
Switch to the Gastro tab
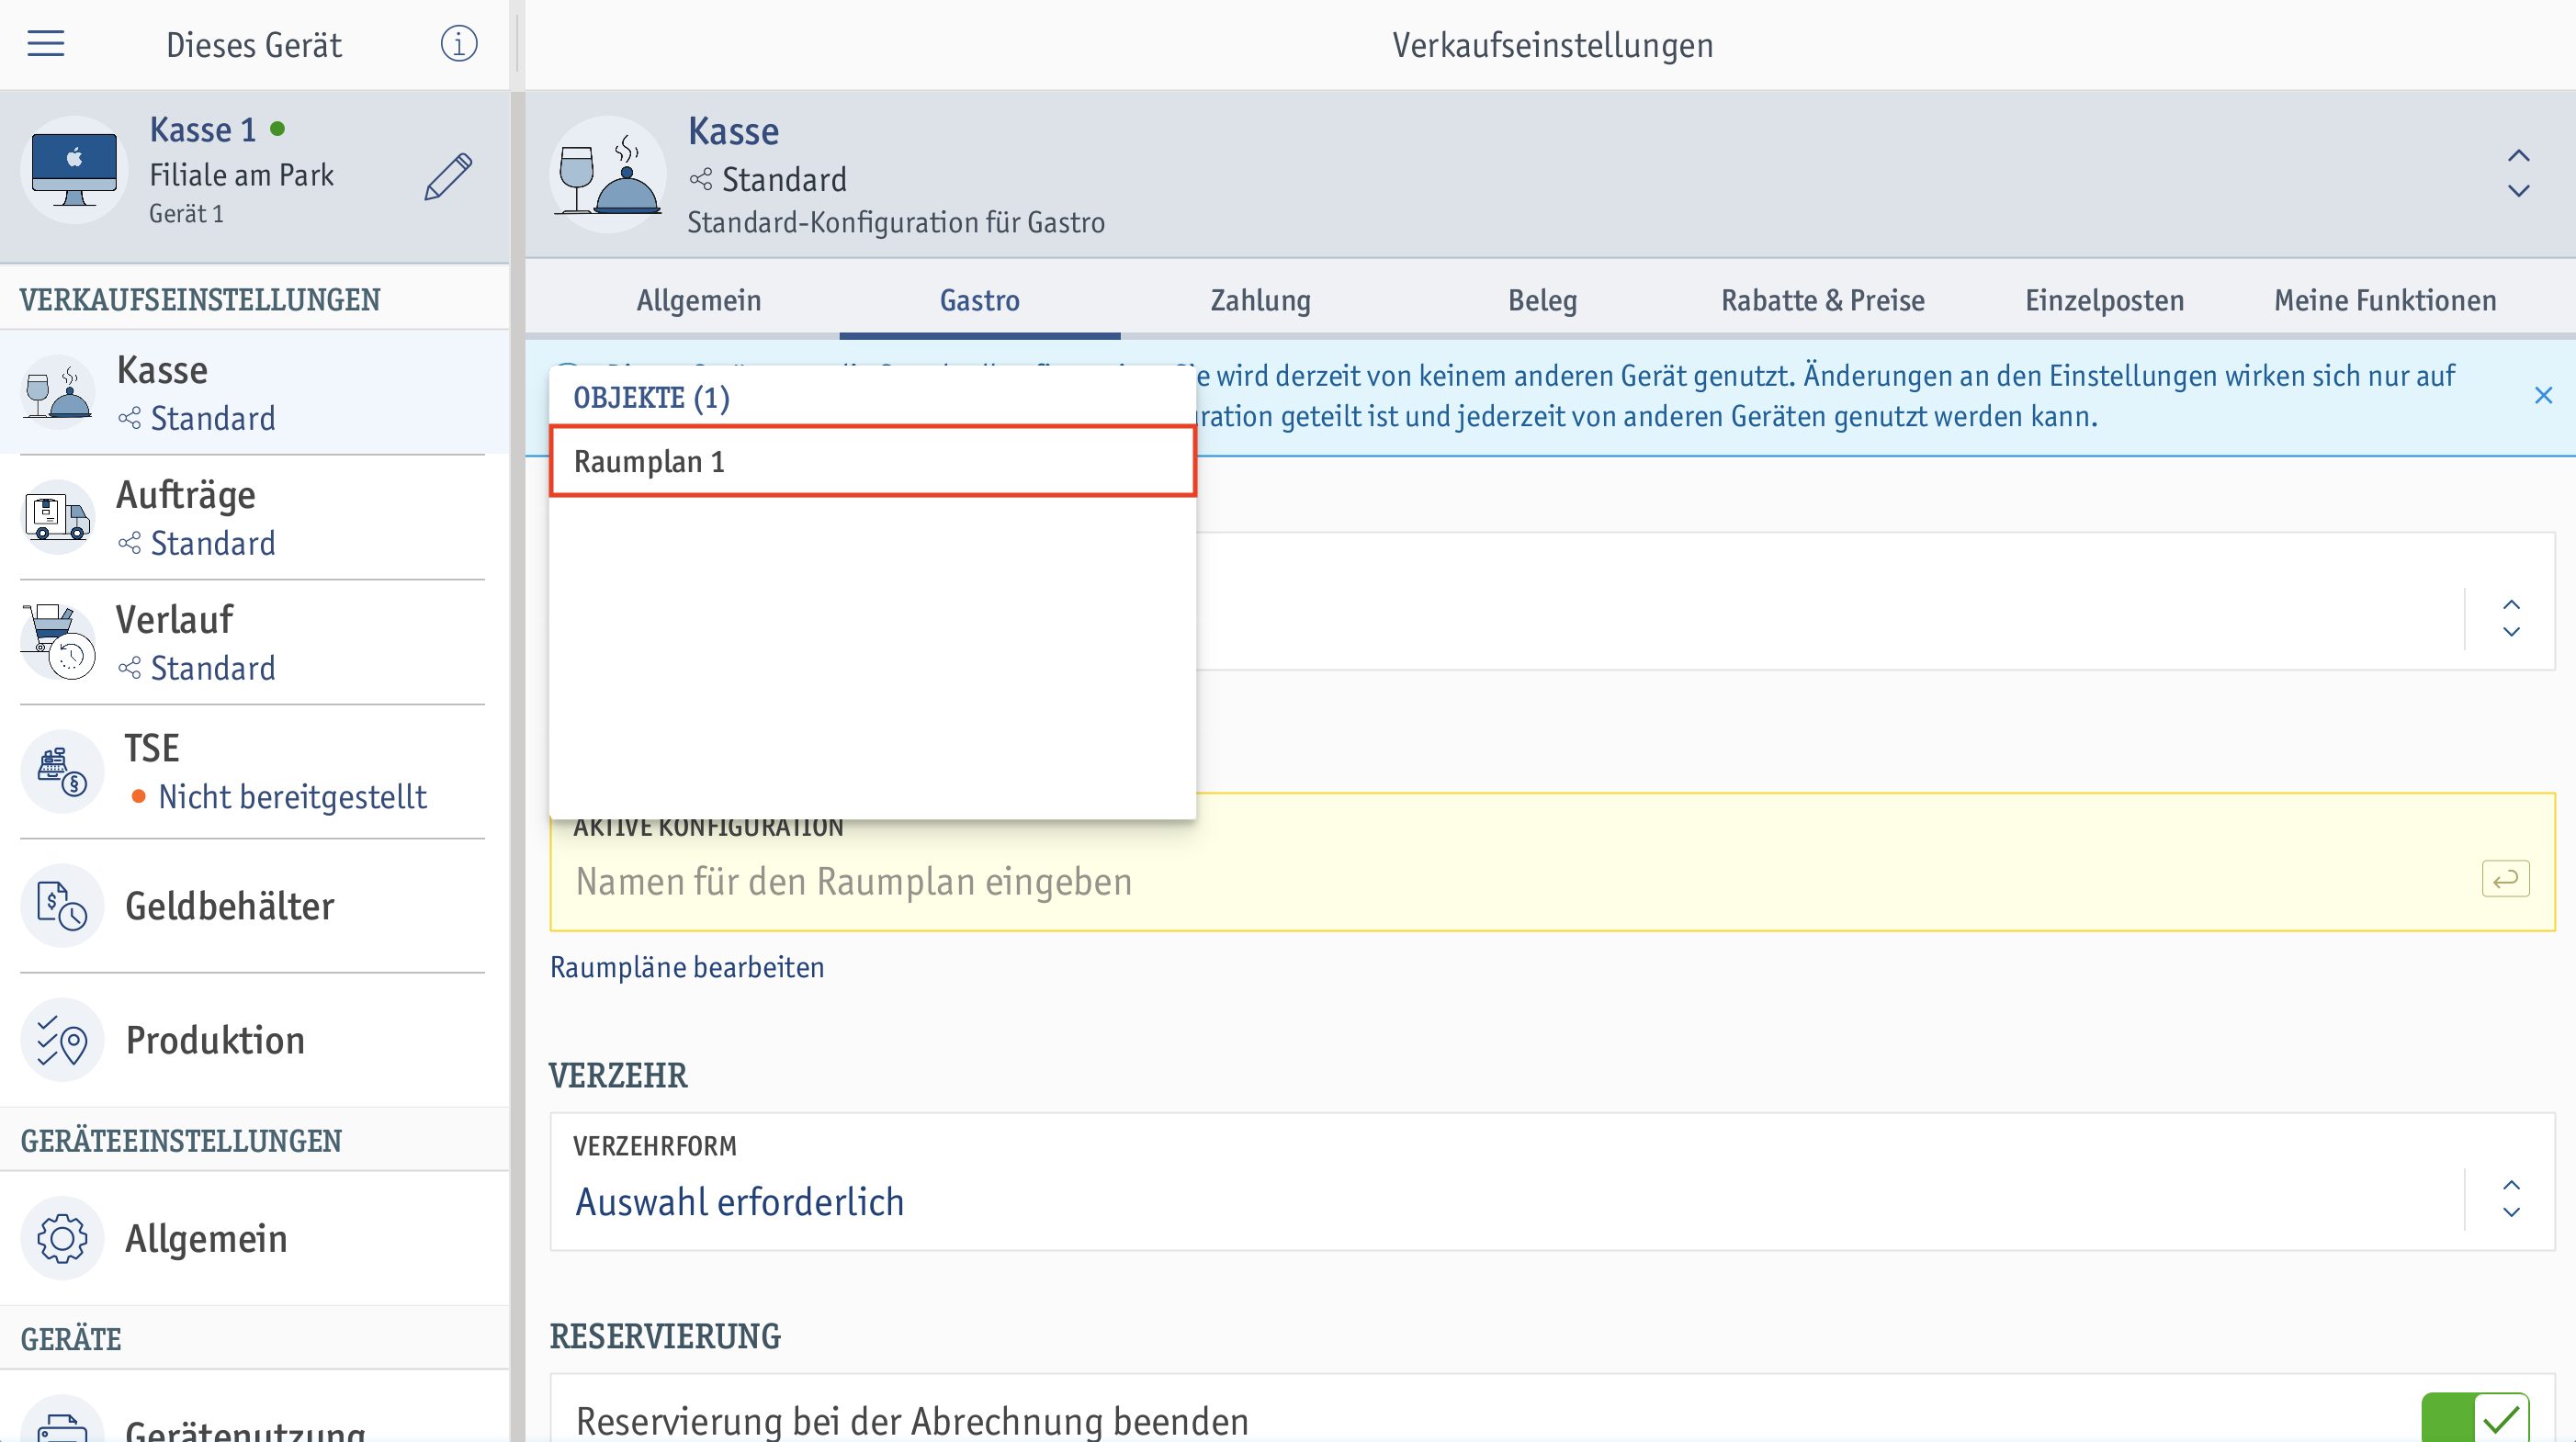(x=979, y=300)
